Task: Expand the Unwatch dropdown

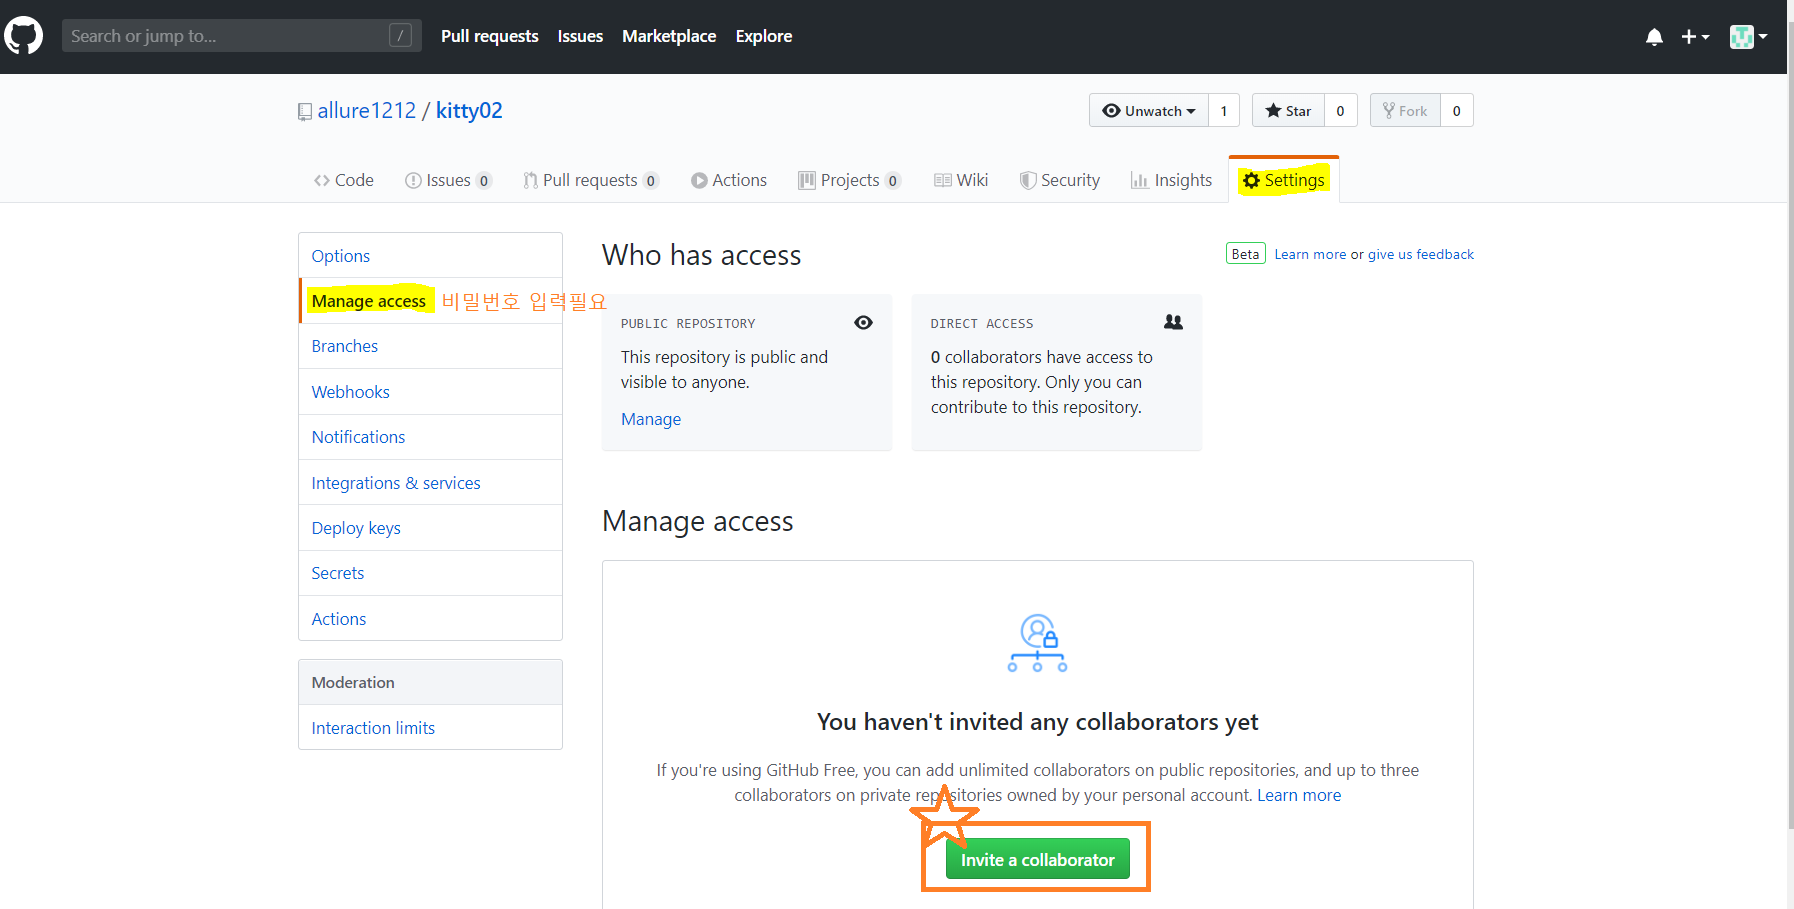Action: [1149, 111]
